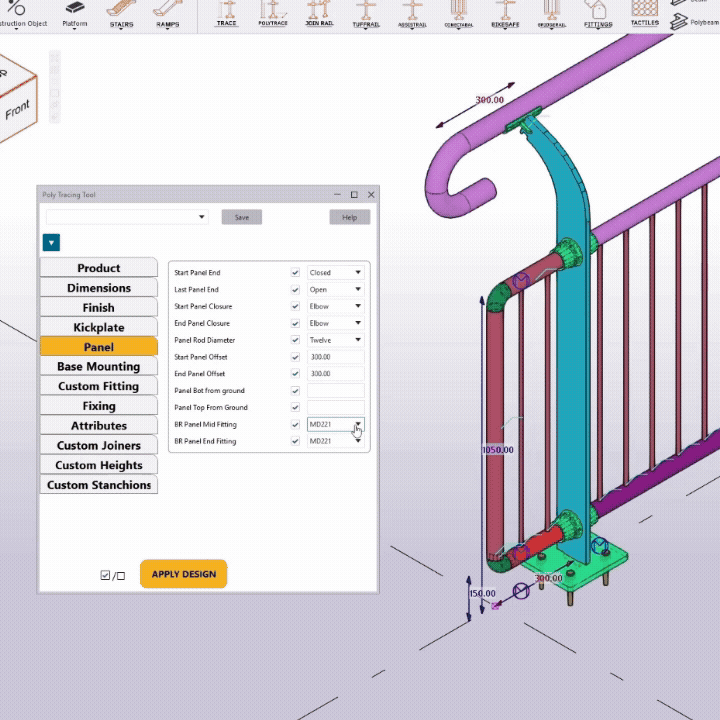Screen dimensions: 720x720
Task: Uncheck the Start Panel End checkbox
Action: pyautogui.click(x=295, y=272)
